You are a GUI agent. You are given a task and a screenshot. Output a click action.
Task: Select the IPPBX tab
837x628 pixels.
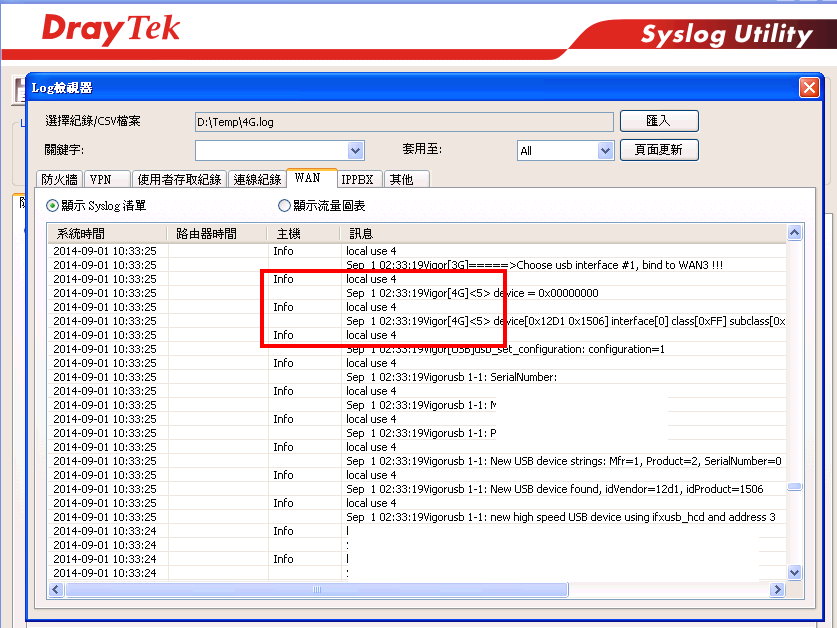357,179
